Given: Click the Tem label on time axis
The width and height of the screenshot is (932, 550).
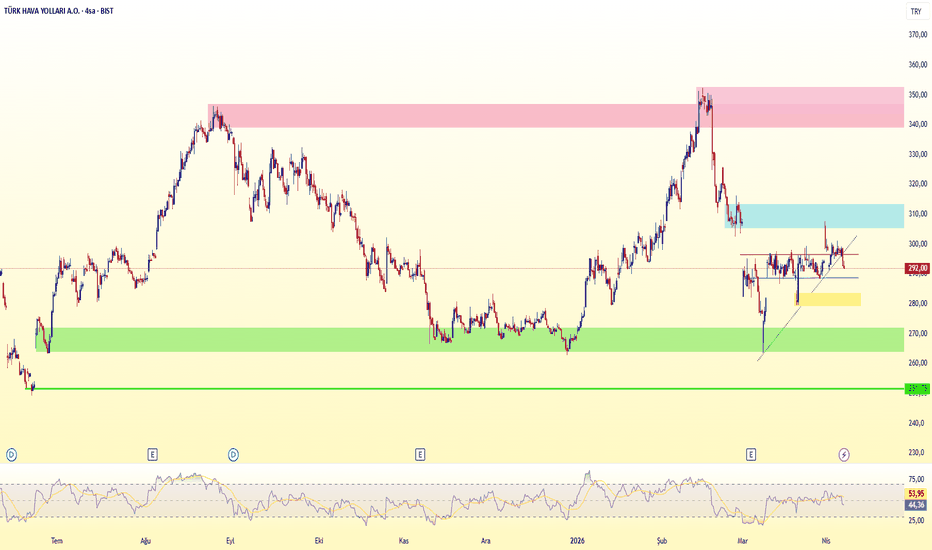Looking at the screenshot, I should coord(56,540).
